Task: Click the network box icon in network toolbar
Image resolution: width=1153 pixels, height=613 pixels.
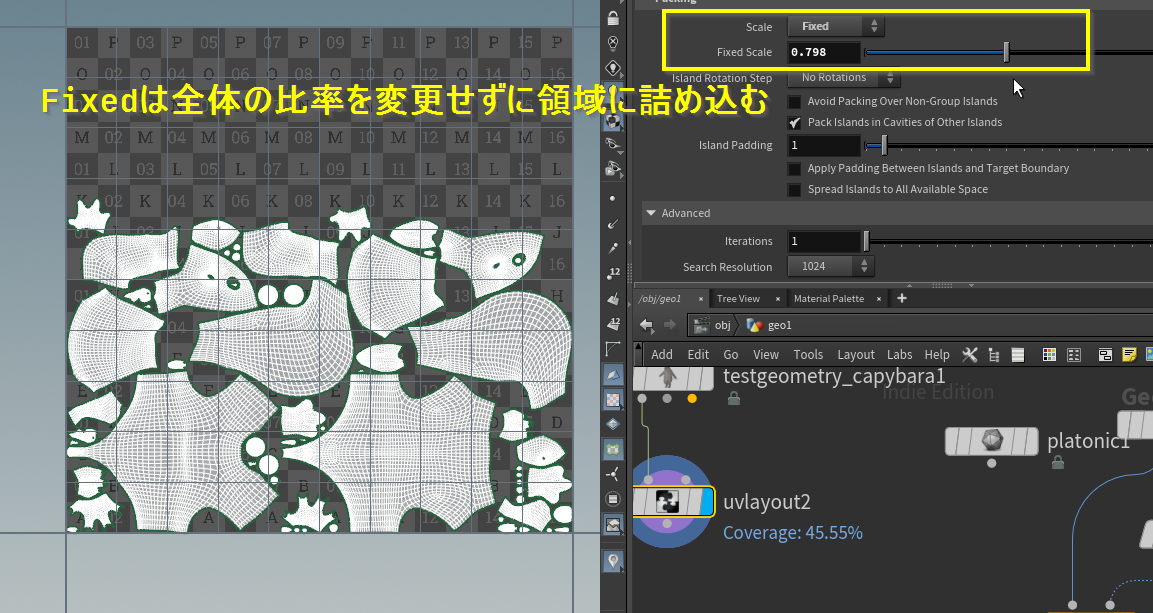Action: pyautogui.click(x=1105, y=355)
